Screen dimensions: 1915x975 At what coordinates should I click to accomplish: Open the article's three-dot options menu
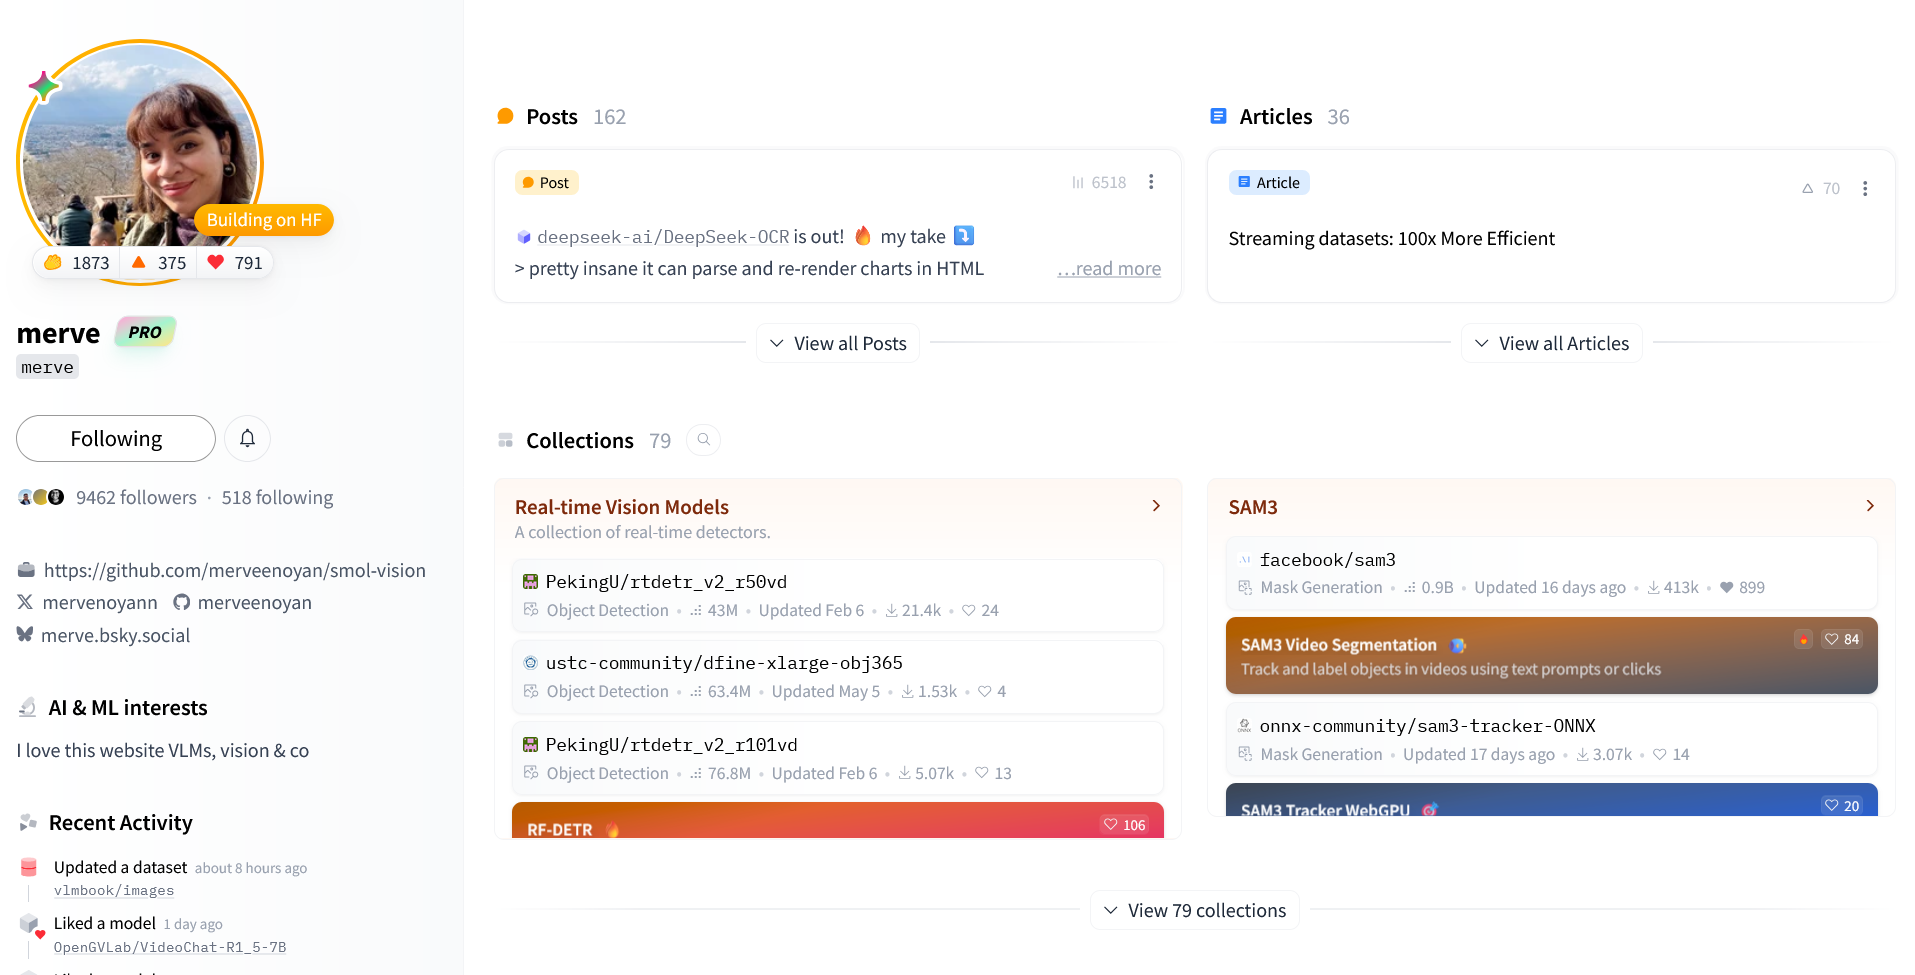pyautogui.click(x=1864, y=188)
